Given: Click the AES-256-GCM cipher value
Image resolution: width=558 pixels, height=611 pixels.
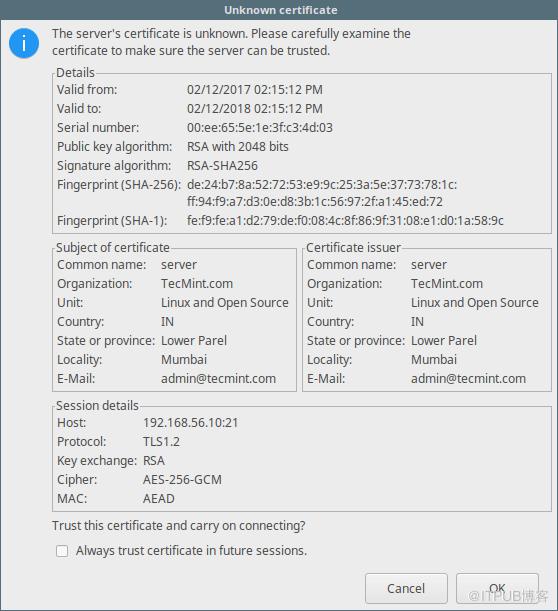Looking at the screenshot, I should click(x=182, y=480).
